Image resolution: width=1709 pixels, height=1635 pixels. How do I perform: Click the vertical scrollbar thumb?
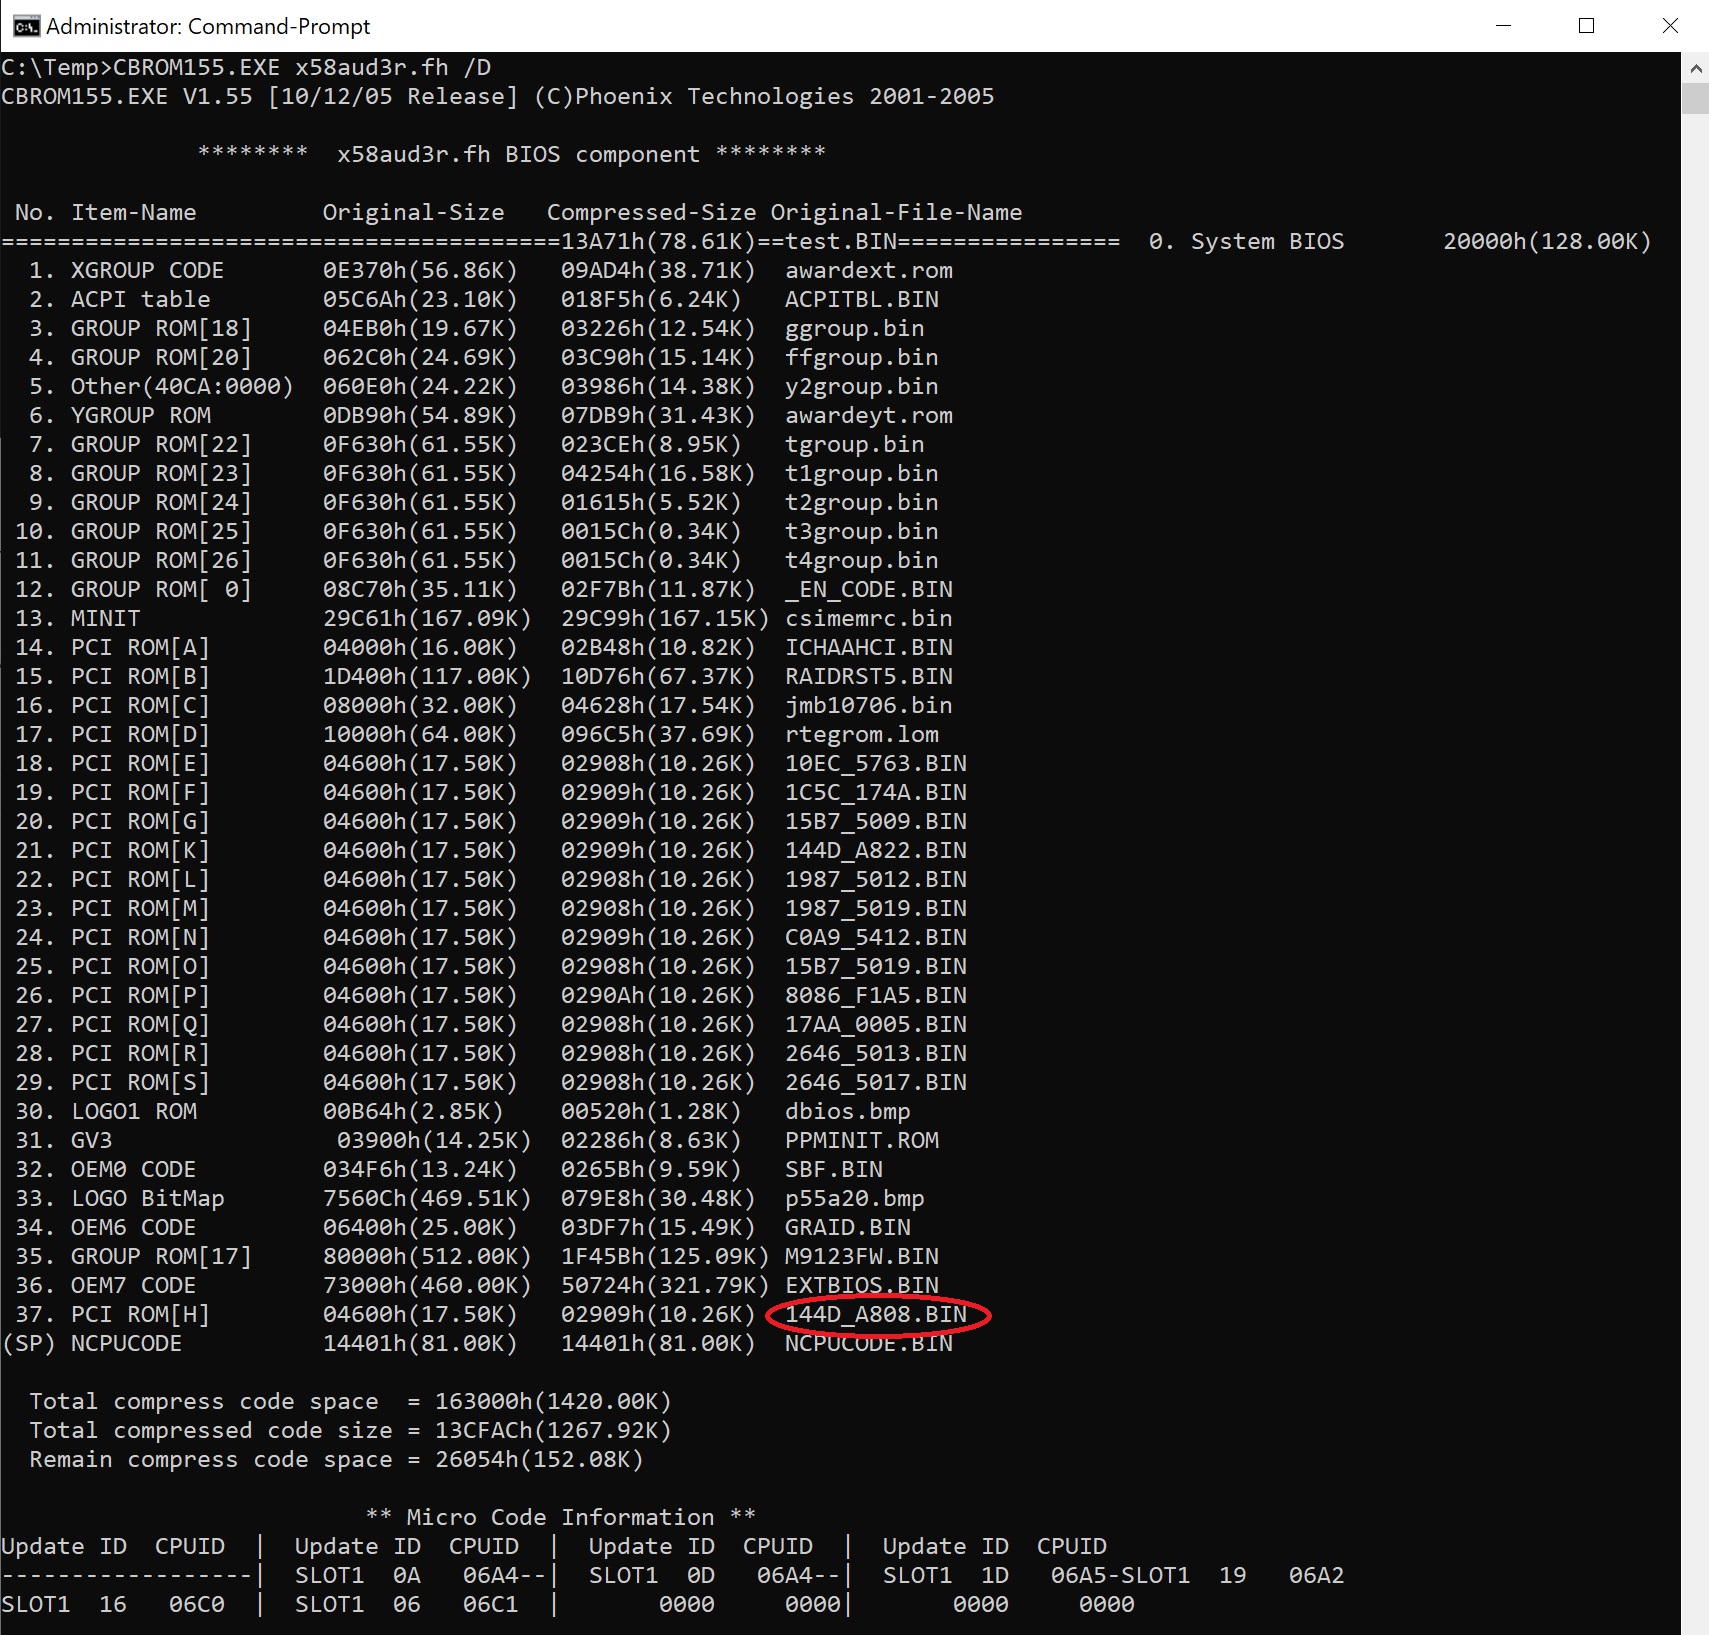pyautogui.click(x=1695, y=99)
